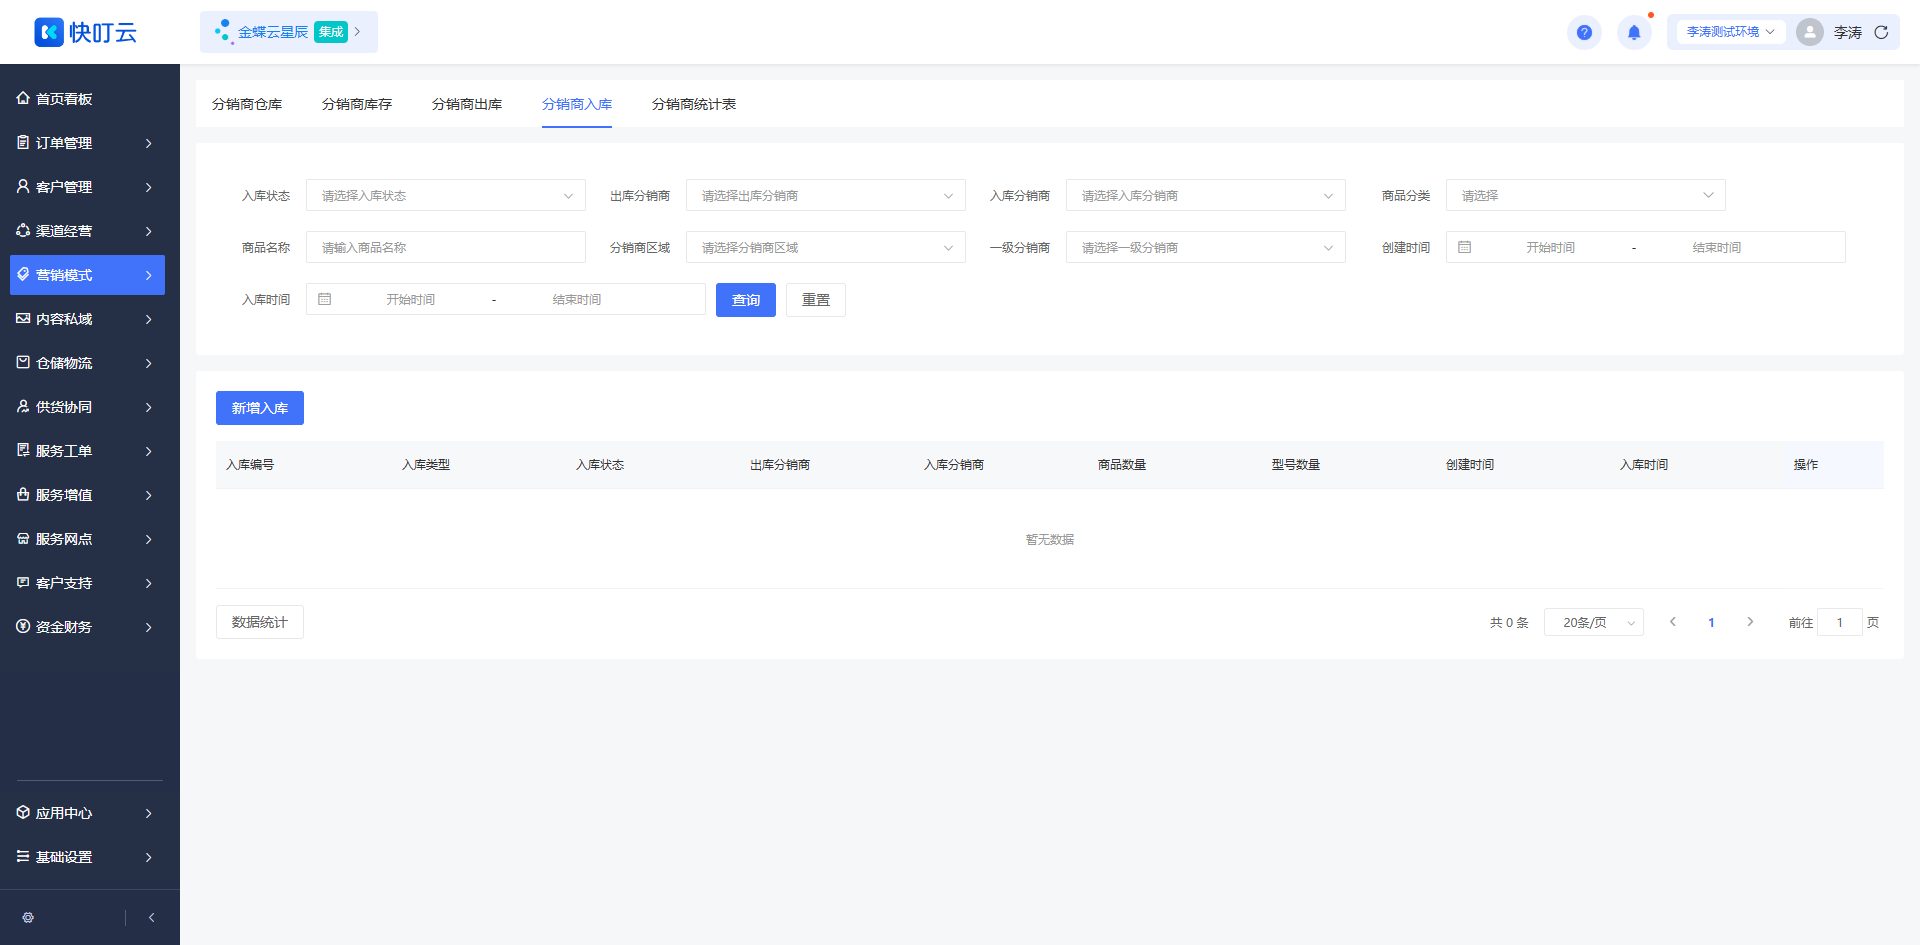Click the 商品名称 input field
The height and width of the screenshot is (945, 1920).
pos(446,247)
